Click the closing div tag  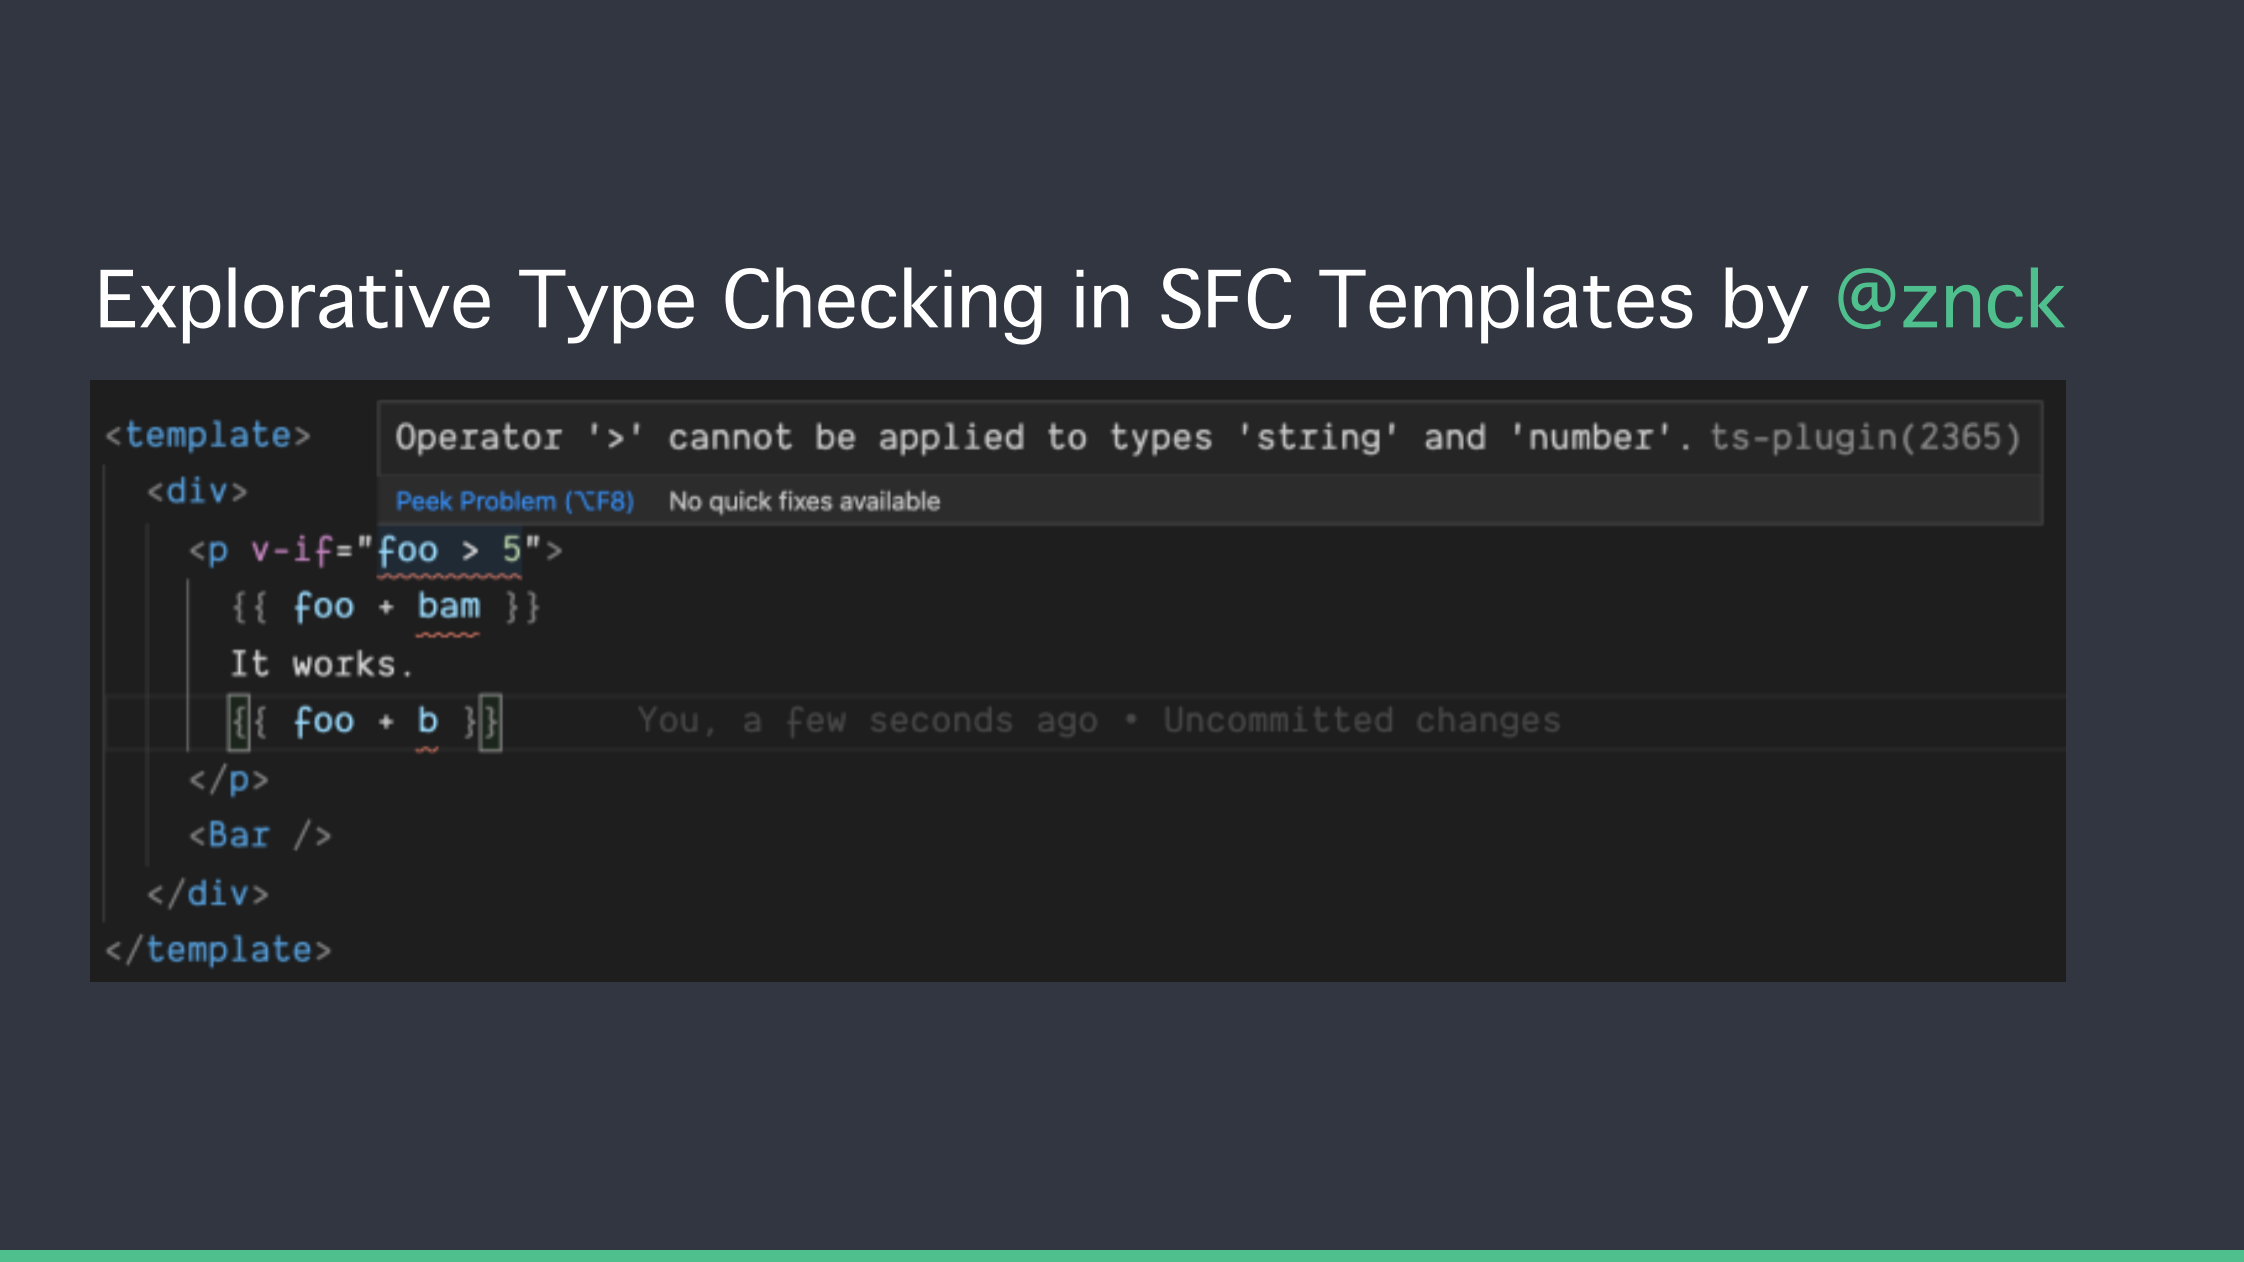[x=208, y=893]
